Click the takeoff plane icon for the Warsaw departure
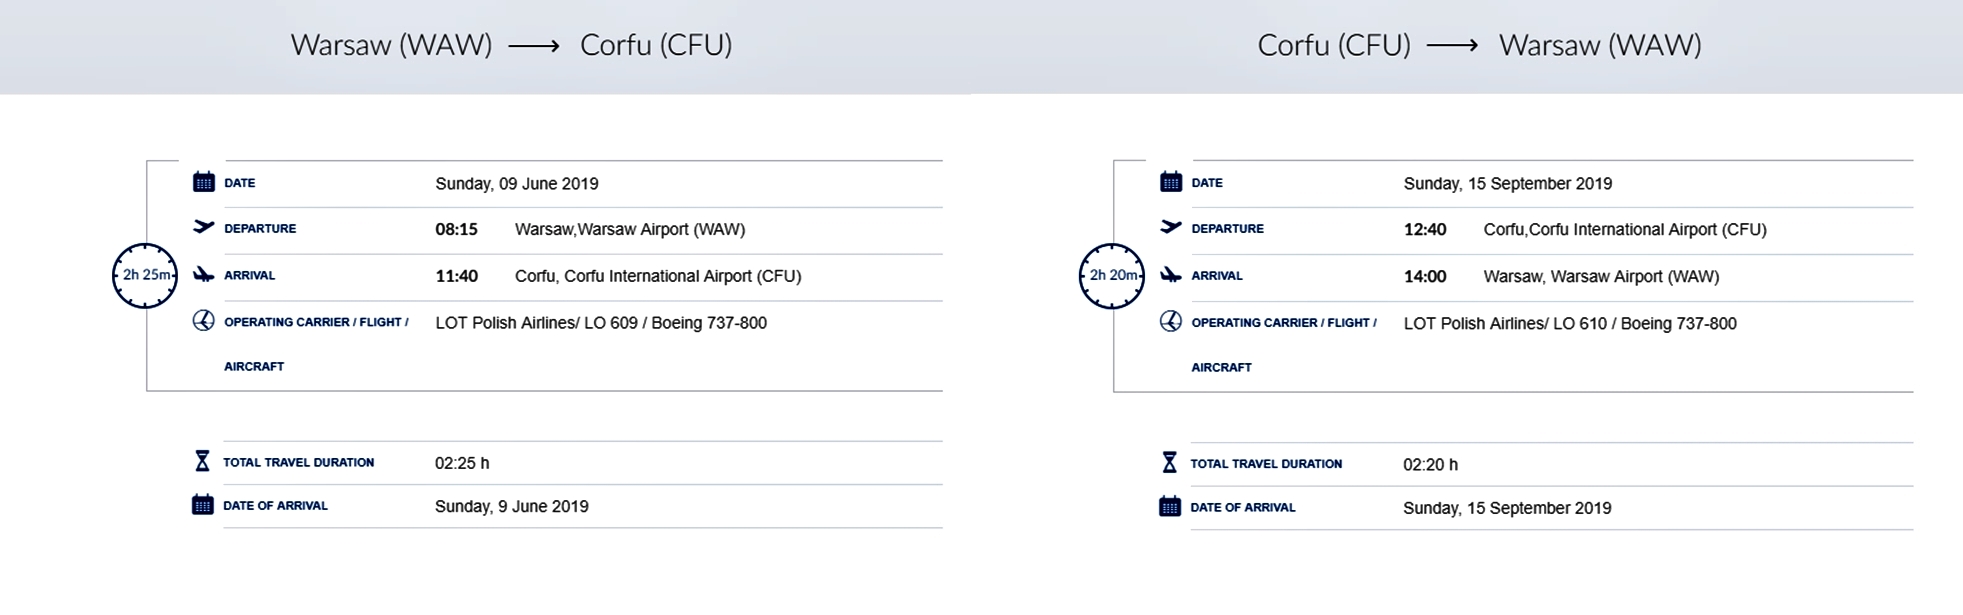The width and height of the screenshot is (1963, 615). point(203,227)
